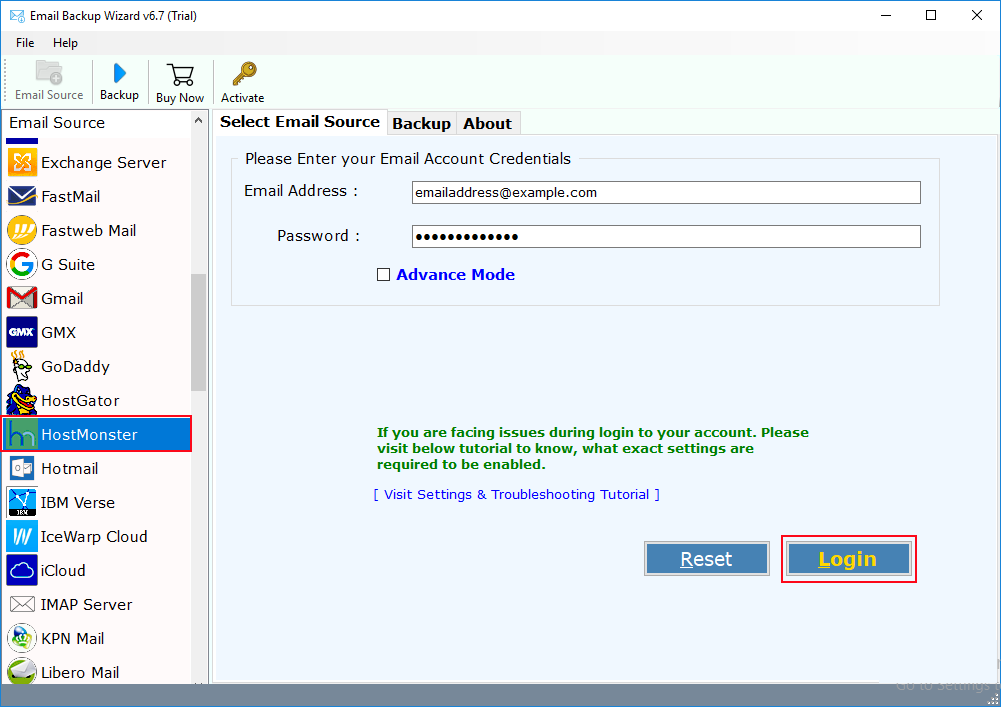
Task: Open the File menu
Action: pyautogui.click(x=25, y=43)
